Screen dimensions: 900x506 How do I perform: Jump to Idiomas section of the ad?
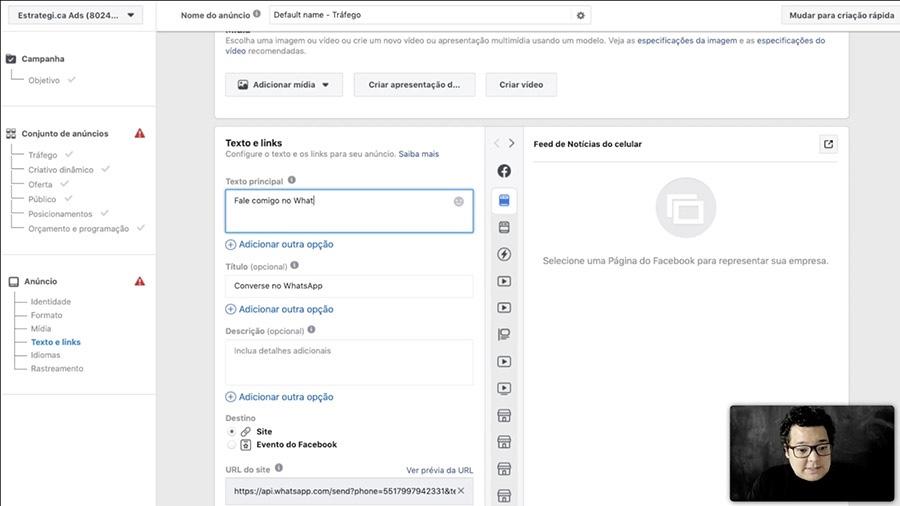(45, 355)
